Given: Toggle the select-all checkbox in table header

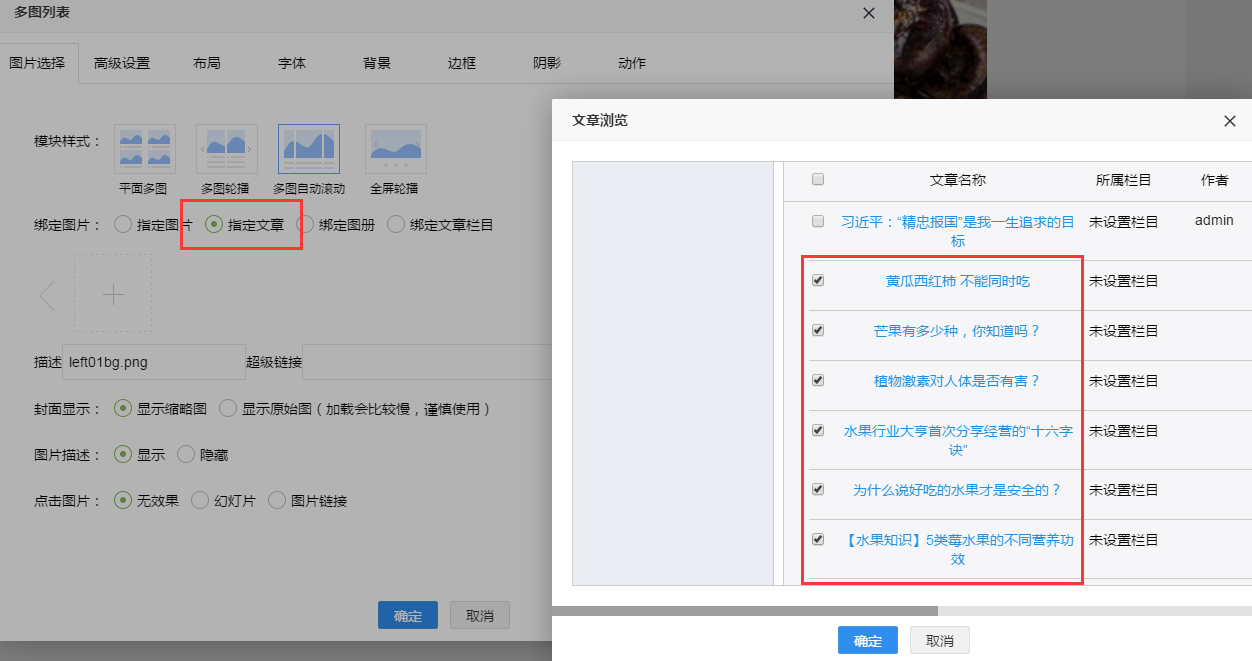Looking at the screenshot, I should [x=818, y=180].
